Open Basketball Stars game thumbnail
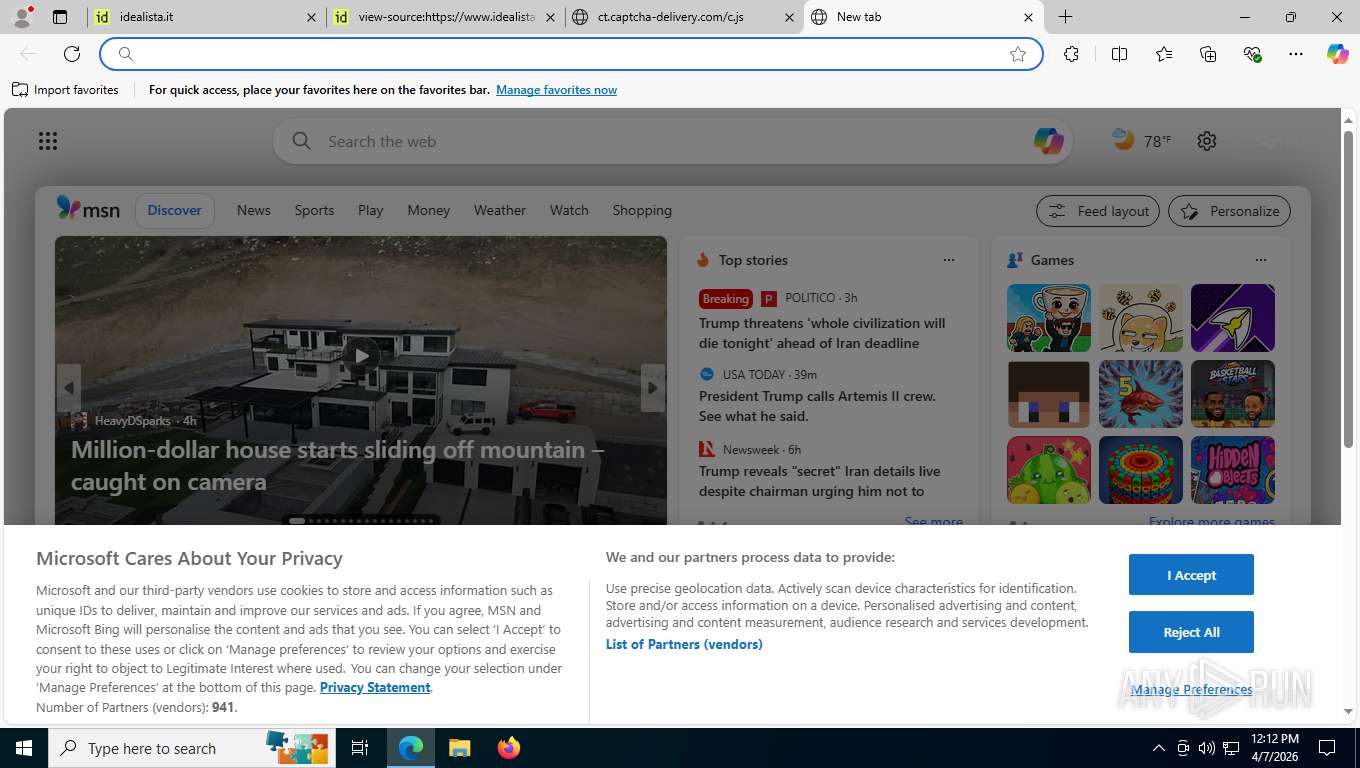 (x=1232, y=394)
